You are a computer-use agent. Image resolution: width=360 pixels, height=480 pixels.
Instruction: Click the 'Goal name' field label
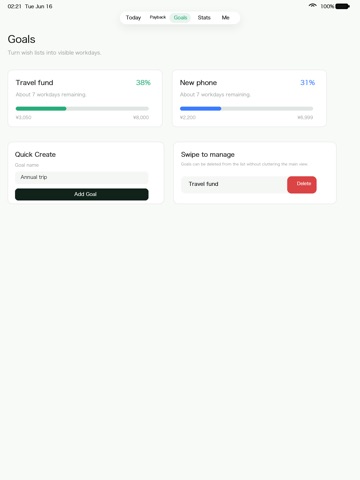click(x=27, y=165)
